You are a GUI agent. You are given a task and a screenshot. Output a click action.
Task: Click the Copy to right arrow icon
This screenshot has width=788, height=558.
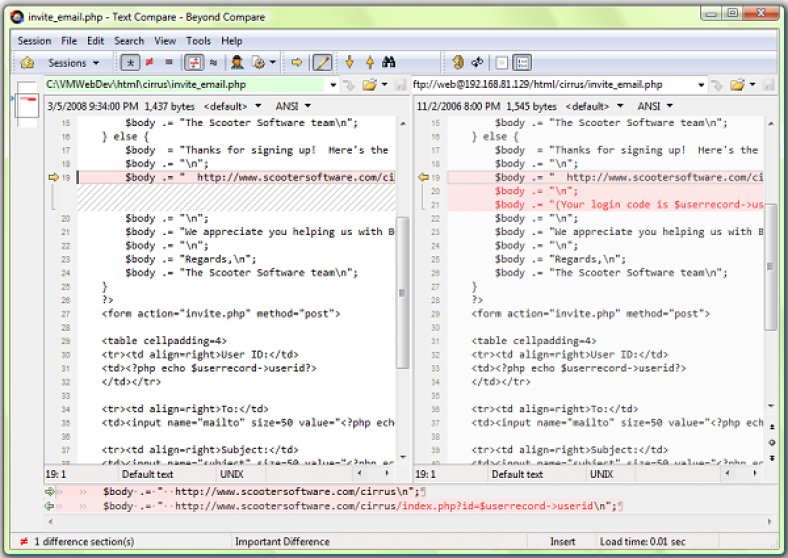297,63
